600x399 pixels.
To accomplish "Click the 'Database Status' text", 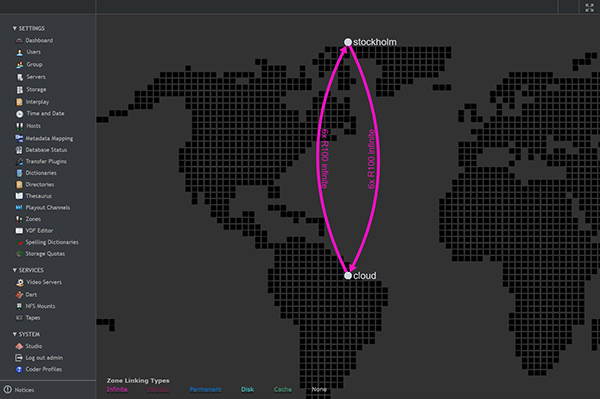I will 46,150.
